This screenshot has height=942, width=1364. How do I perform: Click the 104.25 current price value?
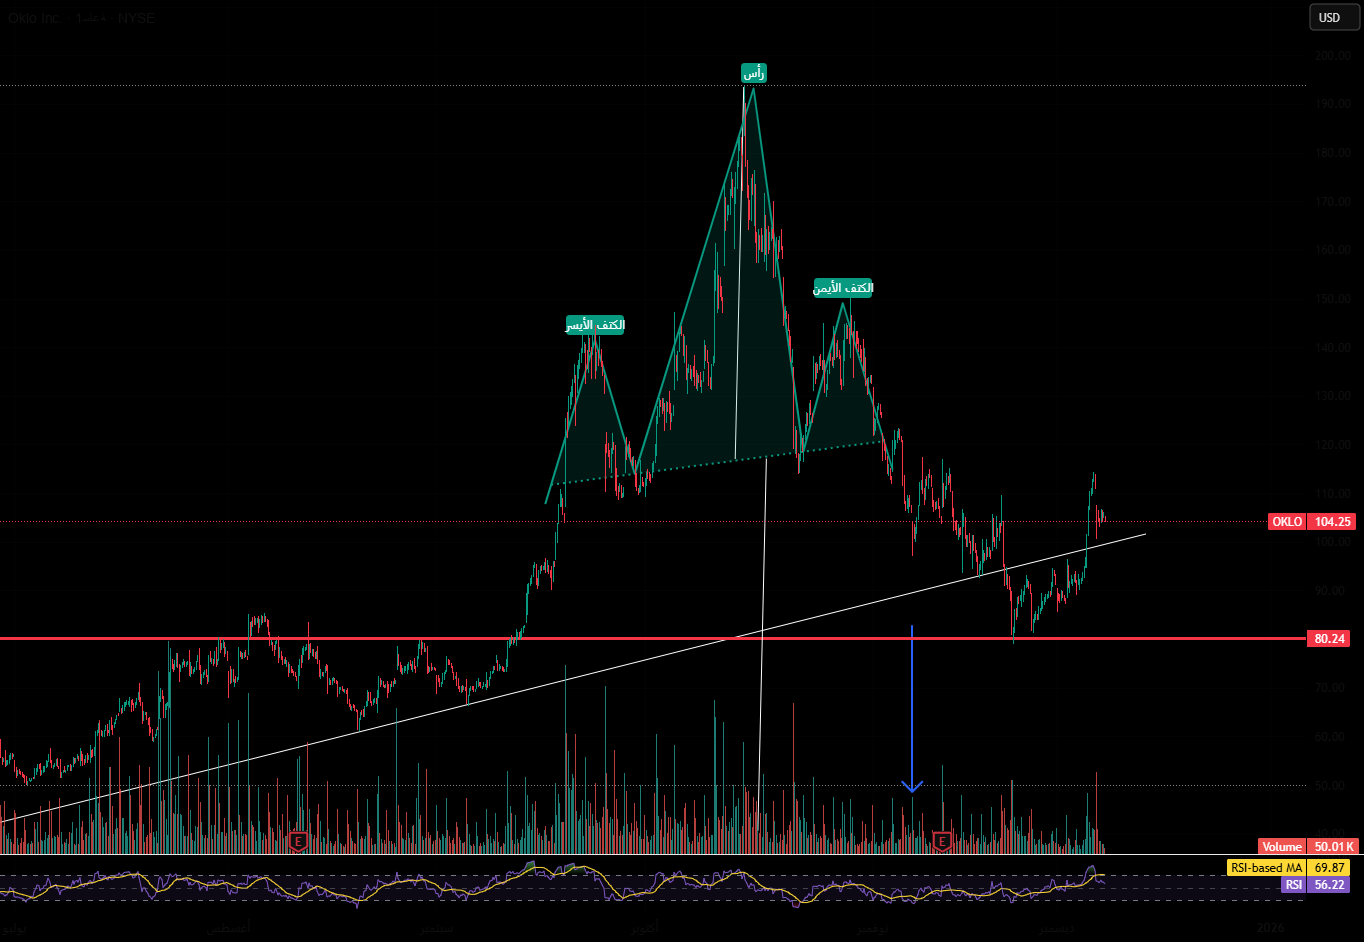point(1333,521)
